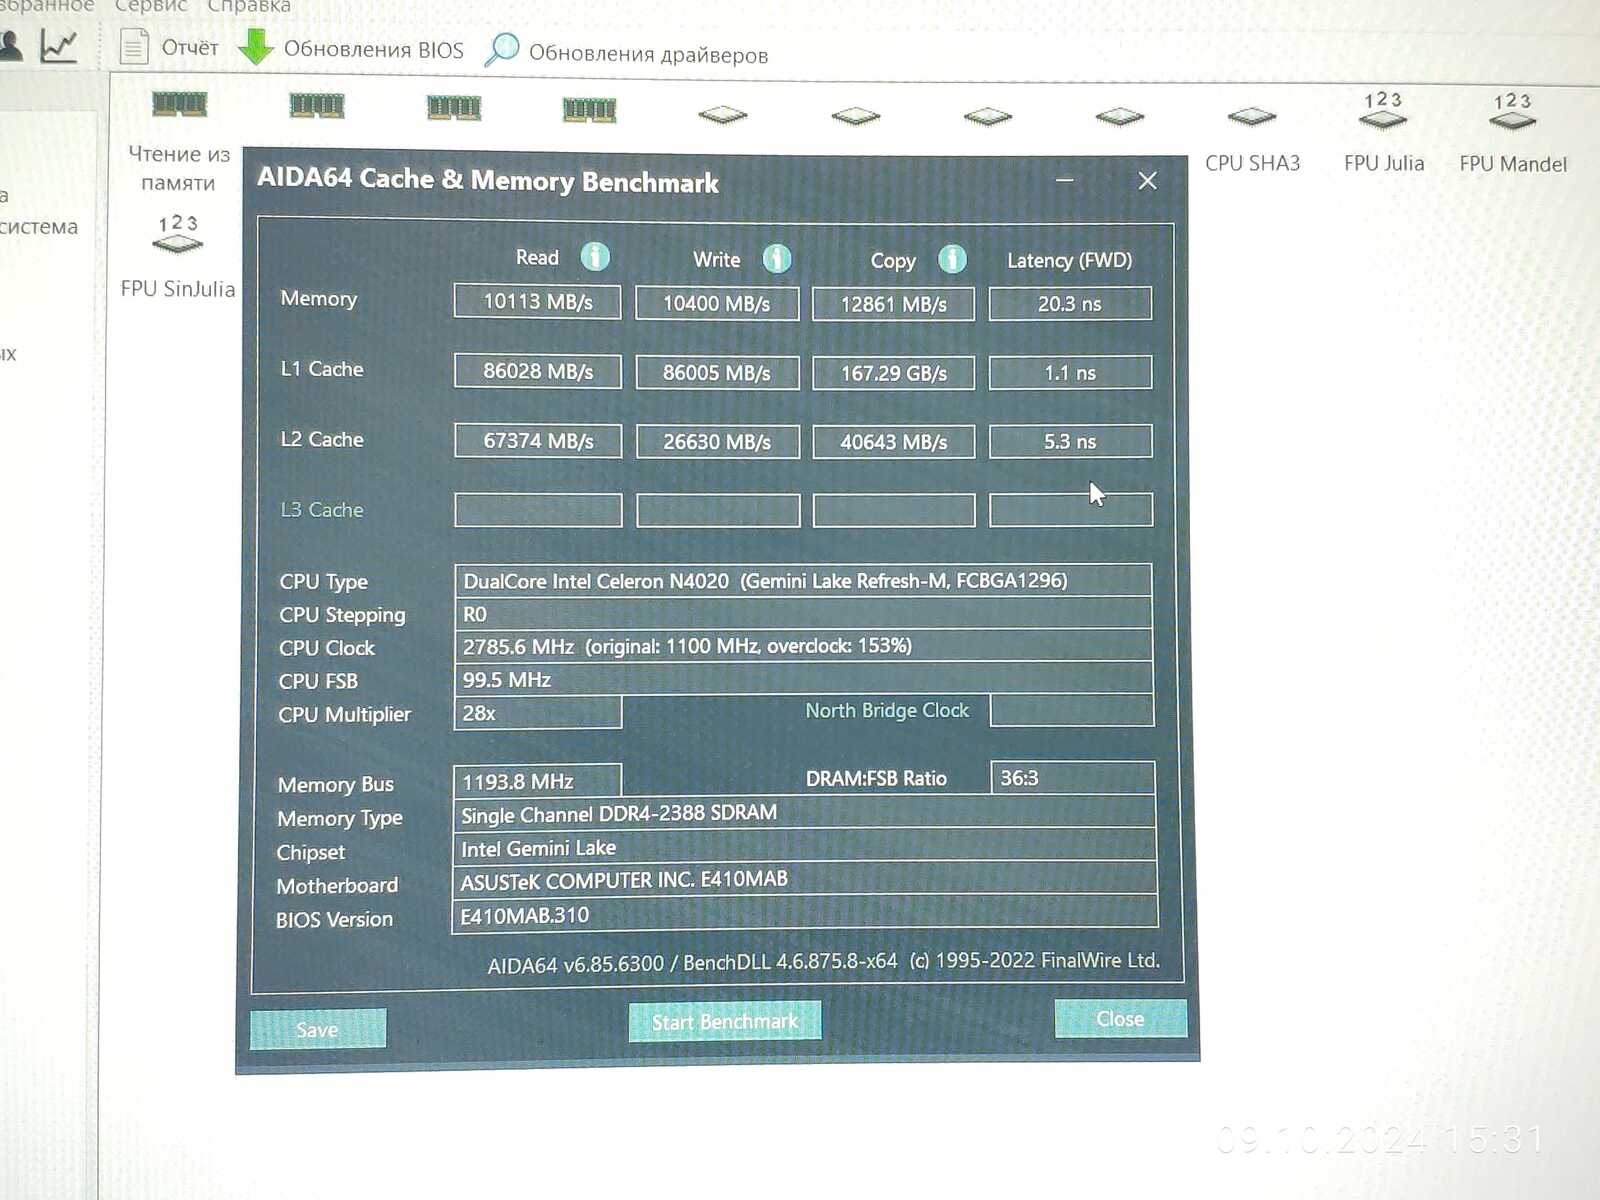Click the L1 Cache latency value 1.1 ns
The image size is (1600, 1200).
click(x=1070, y=373)
